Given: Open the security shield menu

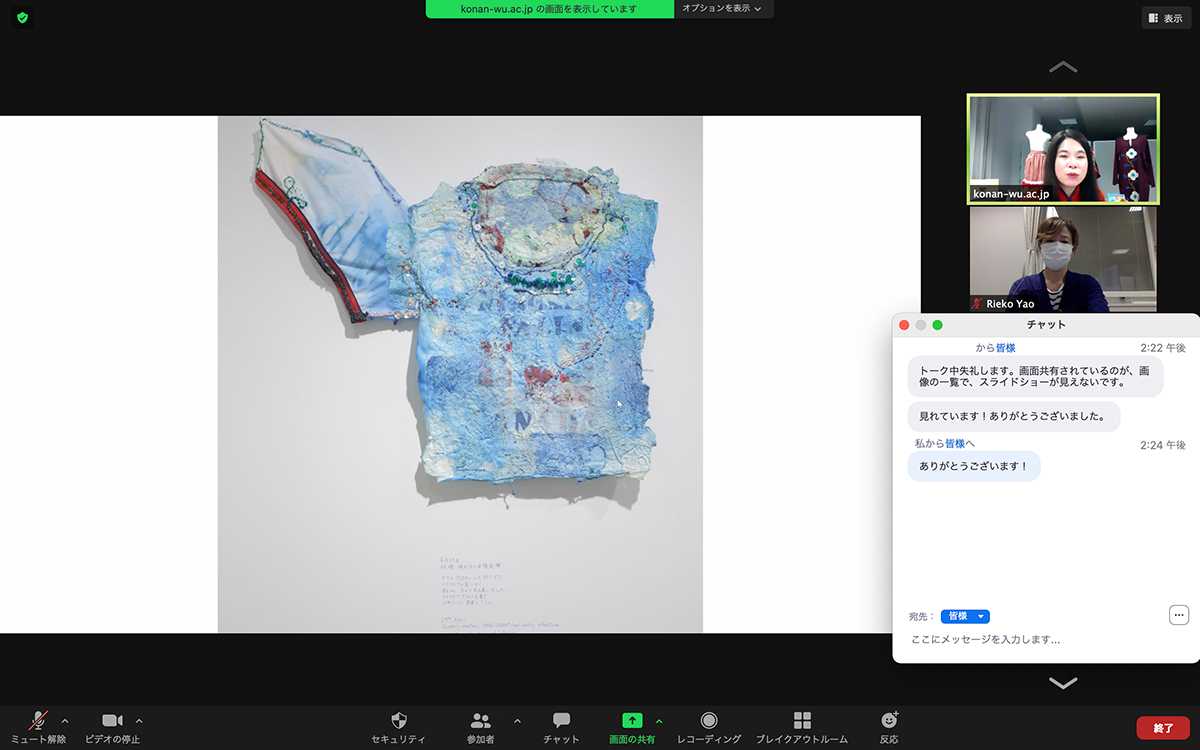Looking at the screenshot, I should click(398, 726).
